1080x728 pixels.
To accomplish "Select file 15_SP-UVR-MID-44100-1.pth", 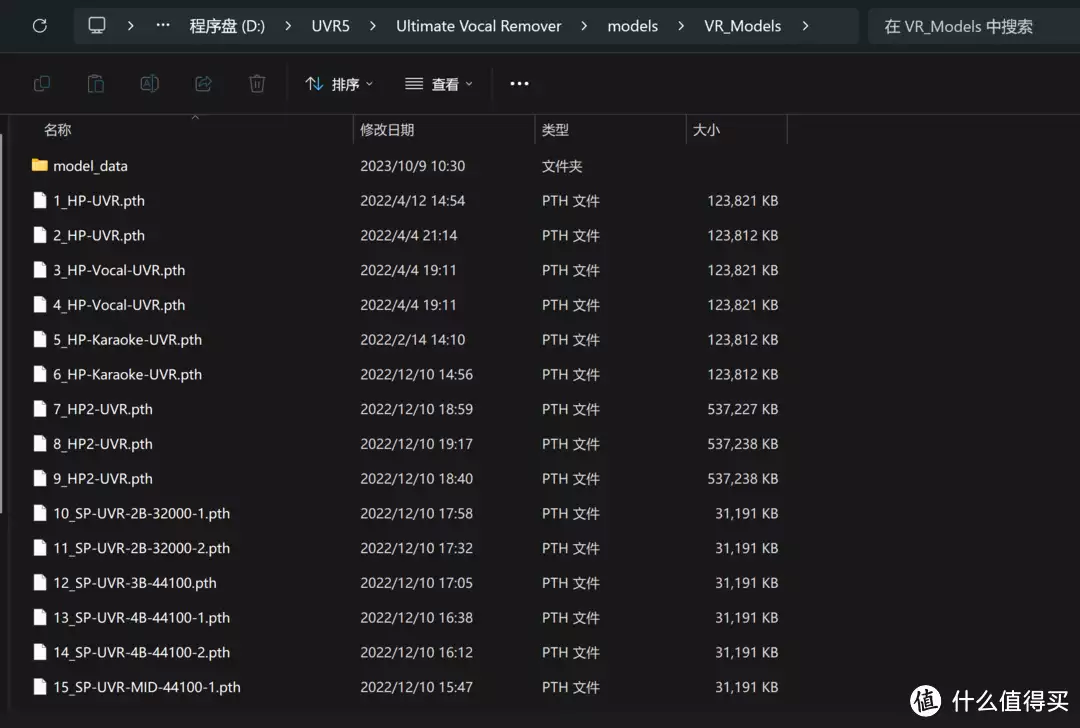I will pyautogui.click(x=146, y=687).
